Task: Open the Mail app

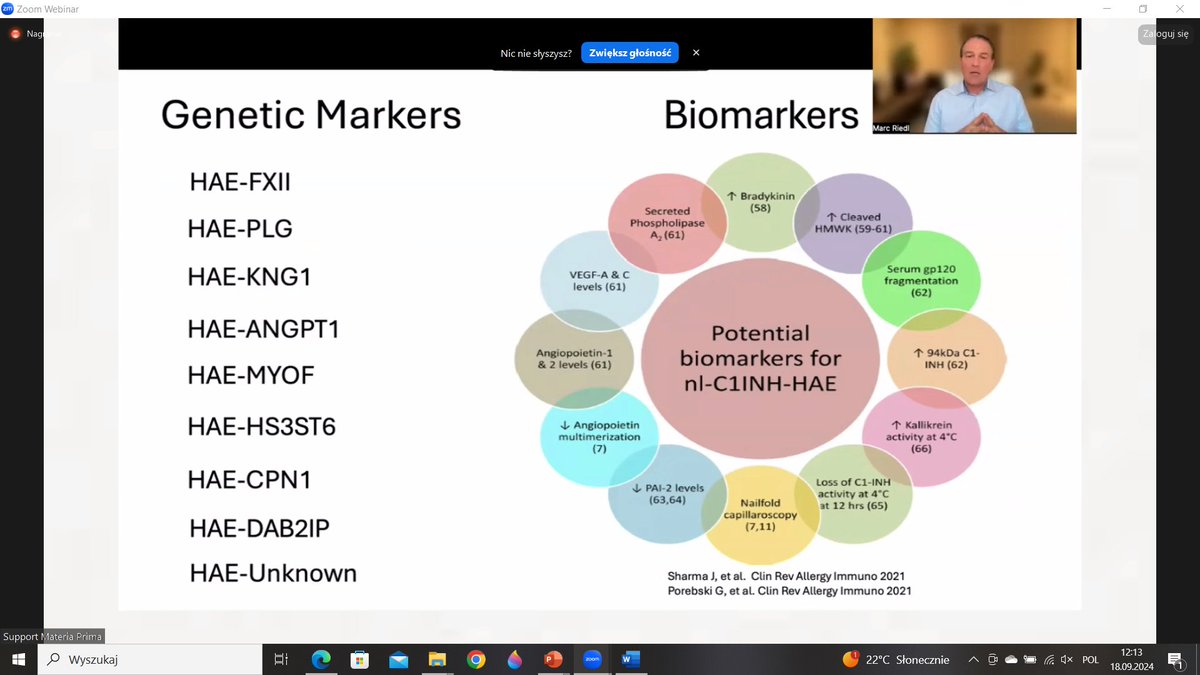Action: tap(398, 659)
